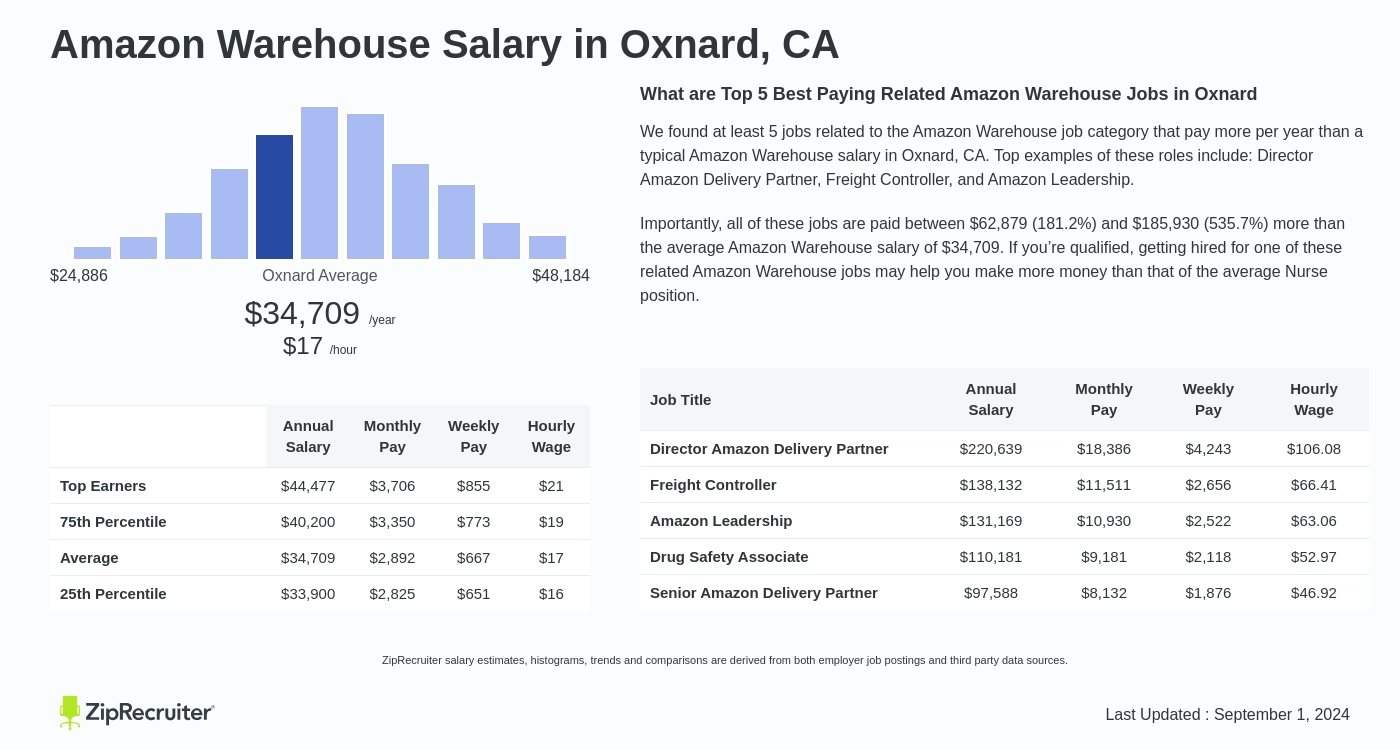
Task: Click Average weekly pay $667
Action: pyautogui.click(x=474, y=558)
